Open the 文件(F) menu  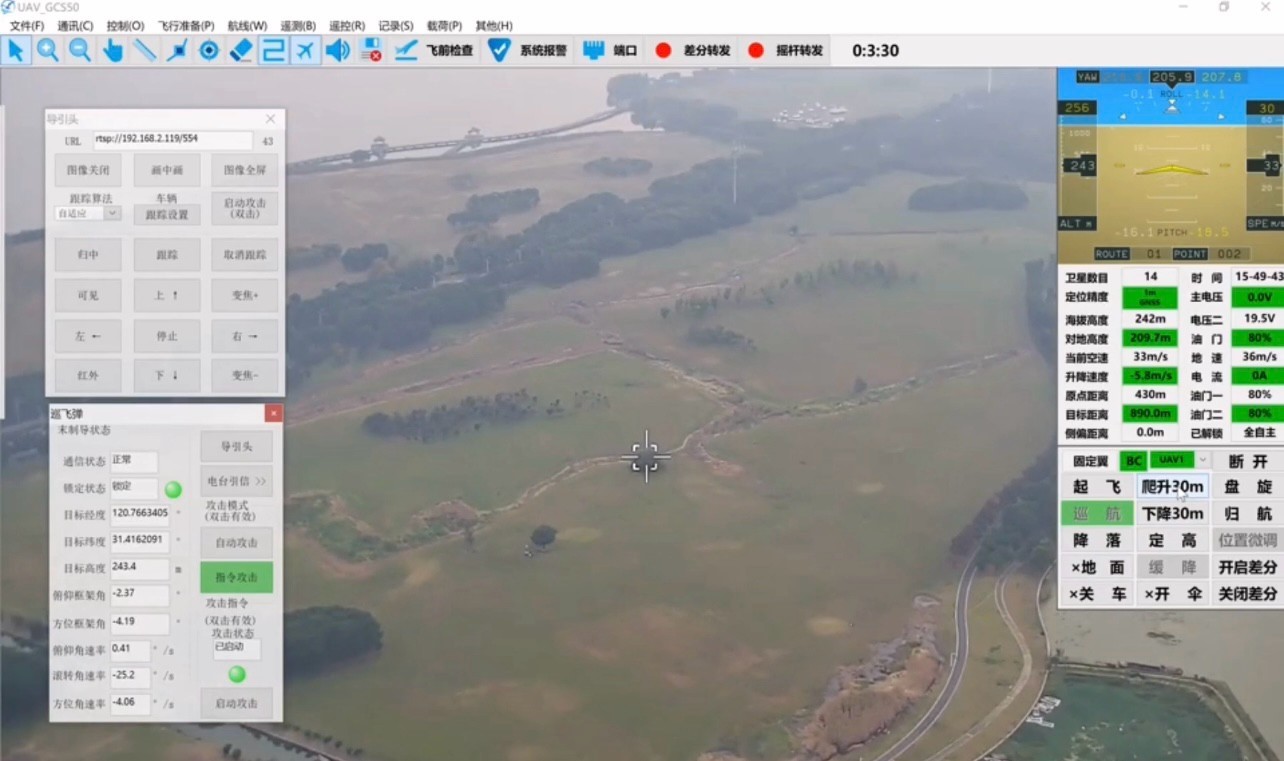click(27, 25)
